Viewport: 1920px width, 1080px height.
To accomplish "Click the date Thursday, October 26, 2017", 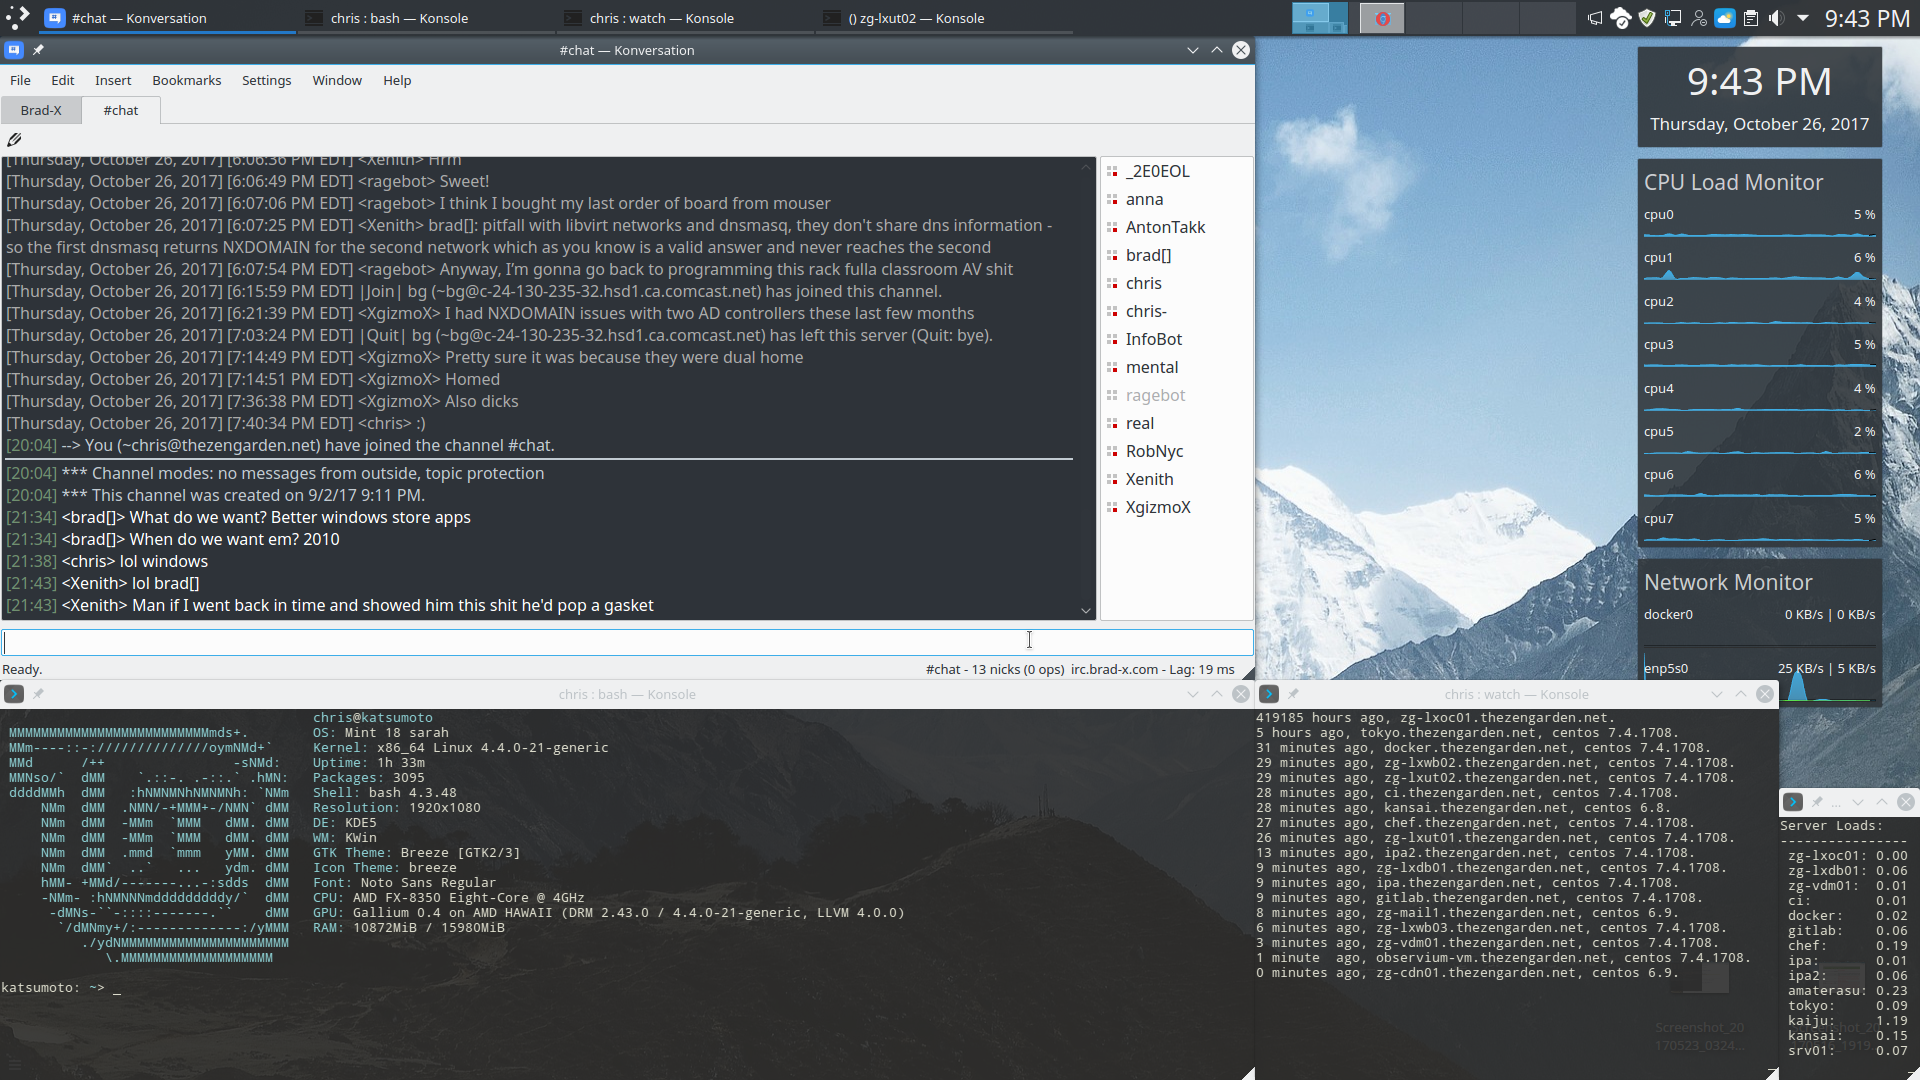I will [x=1759, y=124].
